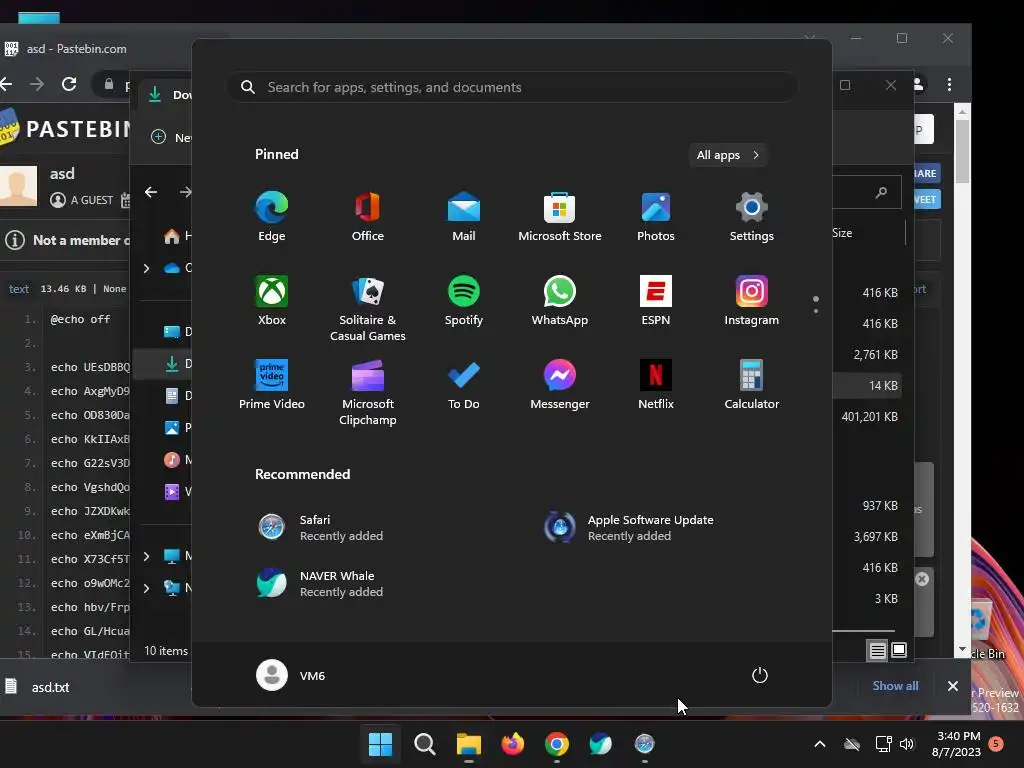The height and width of the screenshot is (768, 1024).
Task: Open Microsoft Store
Action: coord(560,217)
